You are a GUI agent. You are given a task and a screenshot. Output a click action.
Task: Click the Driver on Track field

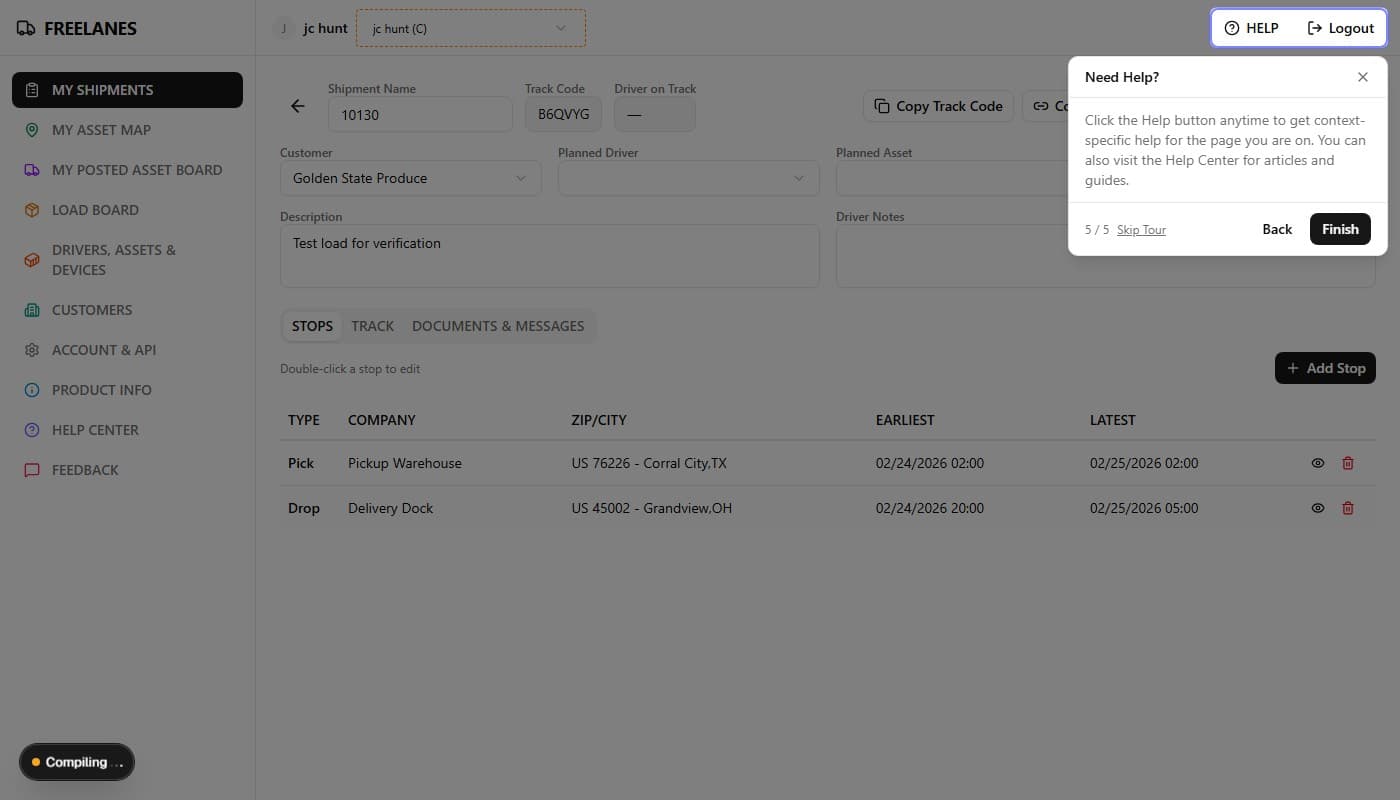(655, 115)
